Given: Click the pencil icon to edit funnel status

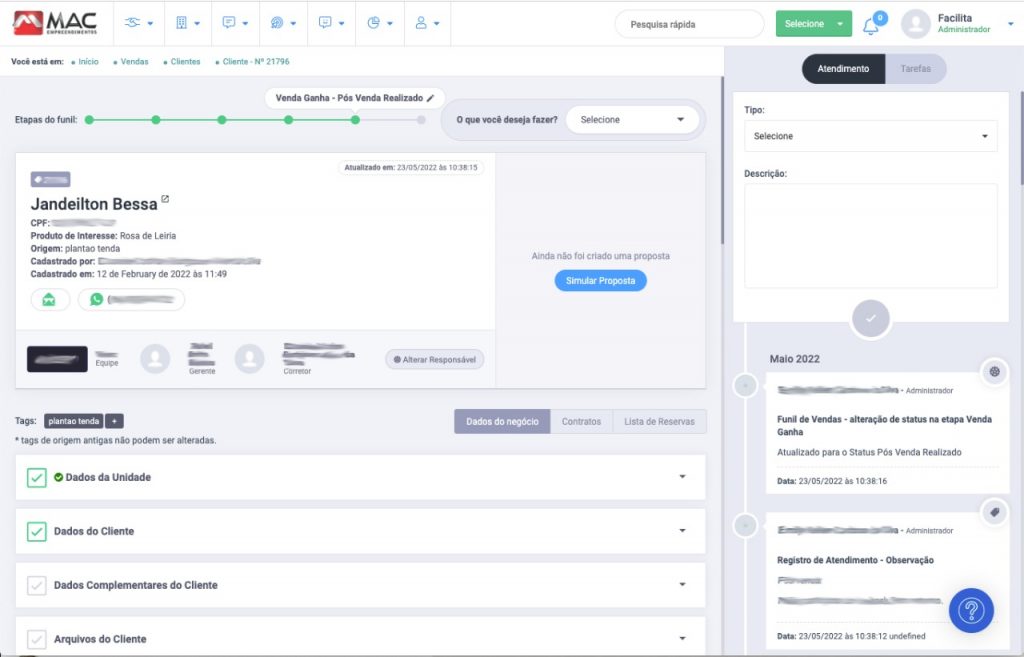Looking at the screenshot, I should coord(431,98).
